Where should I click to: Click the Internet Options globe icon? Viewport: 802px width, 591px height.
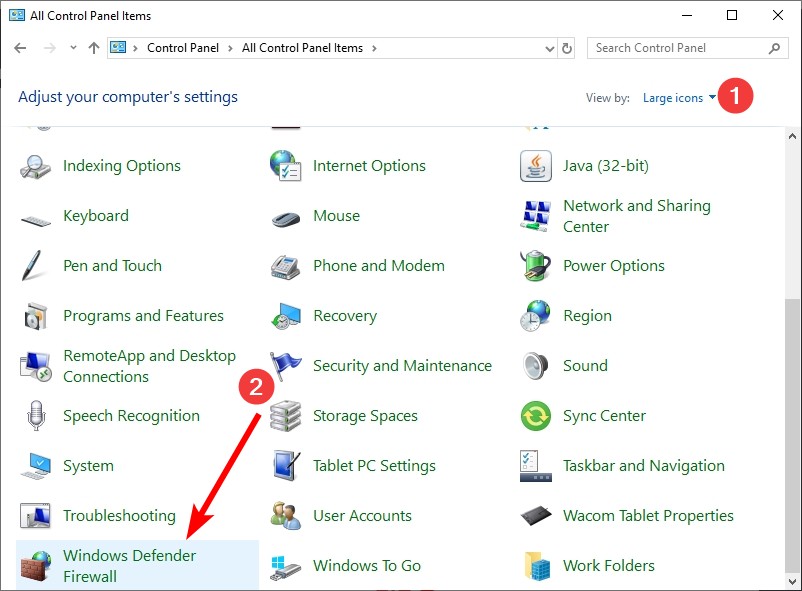pyautogui.click(x=285, y=166)
